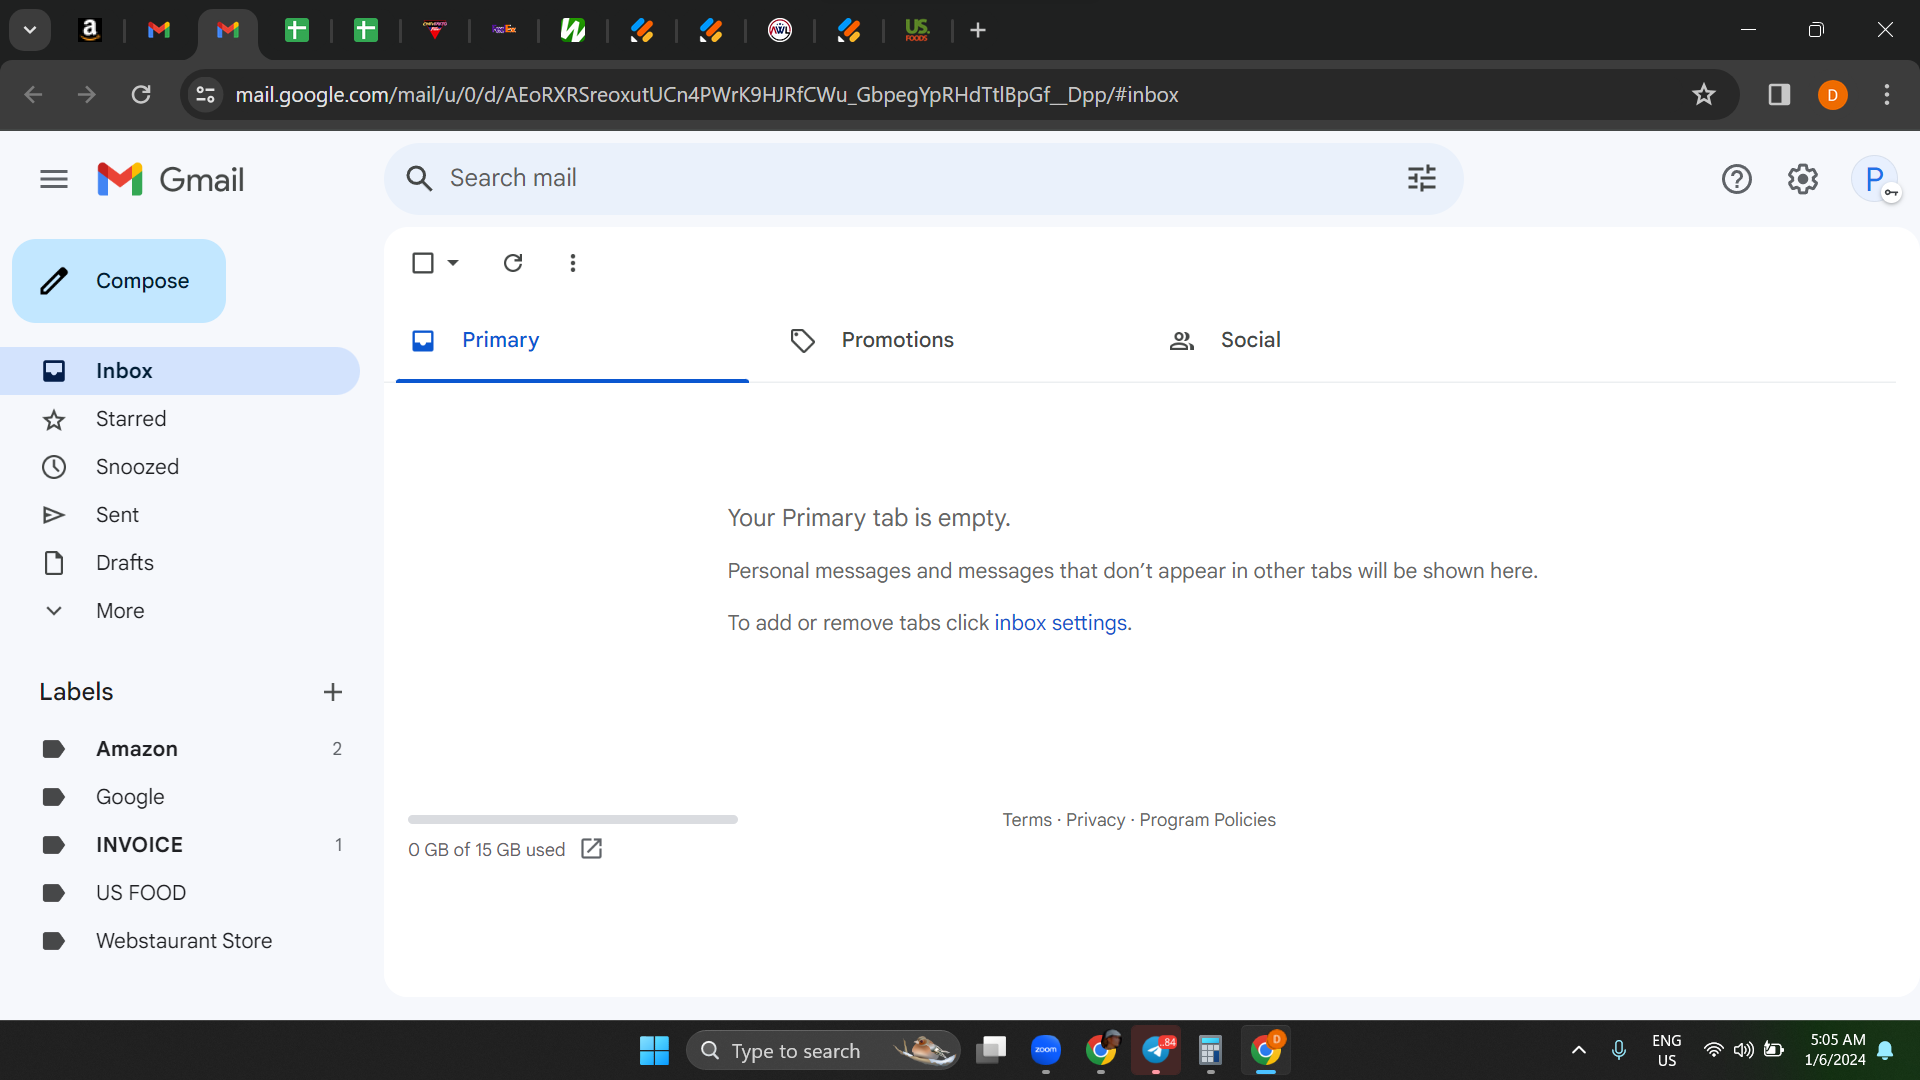Open the Inbox folder

pyautogui.click(x=180, y=371)
